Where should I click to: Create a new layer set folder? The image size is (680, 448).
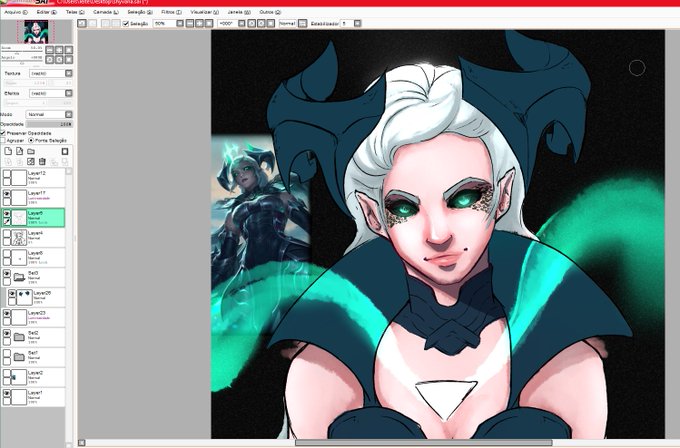tap(31, 151)
